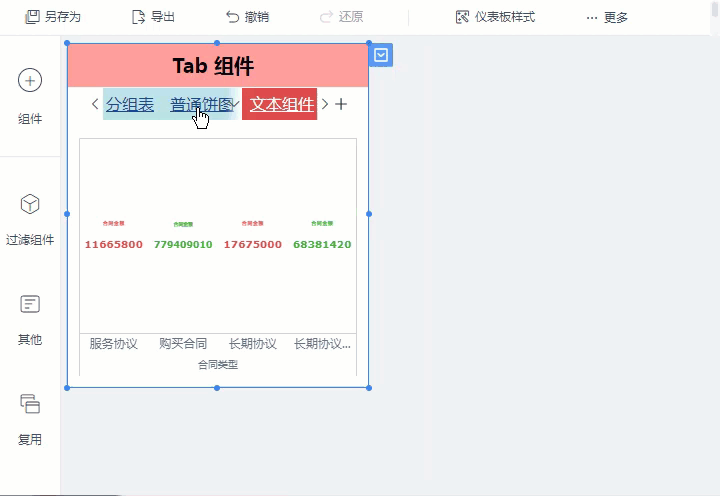Switch to the 普通饼图 tab
The height and width of the screenshot is (496, 720).
point(202,104)
